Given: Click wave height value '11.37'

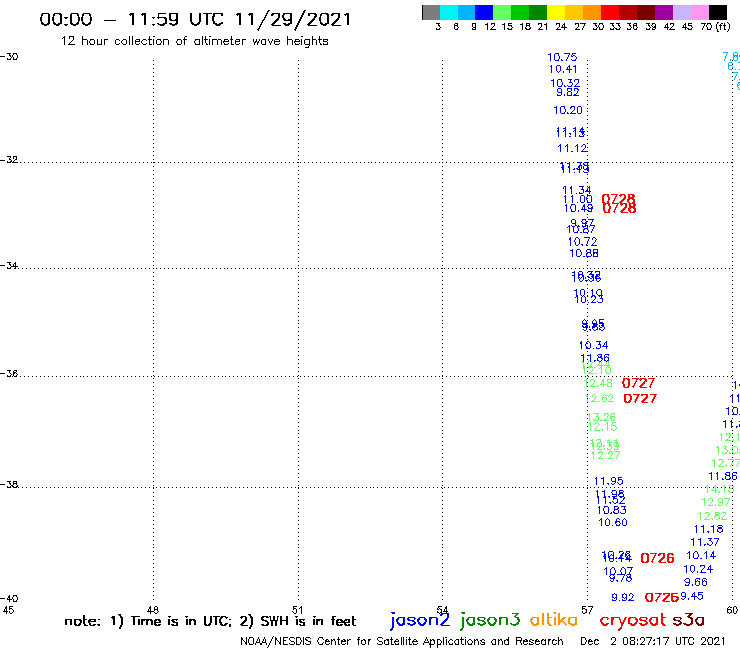Looking at the screenshot, I should tap(705, 542).
